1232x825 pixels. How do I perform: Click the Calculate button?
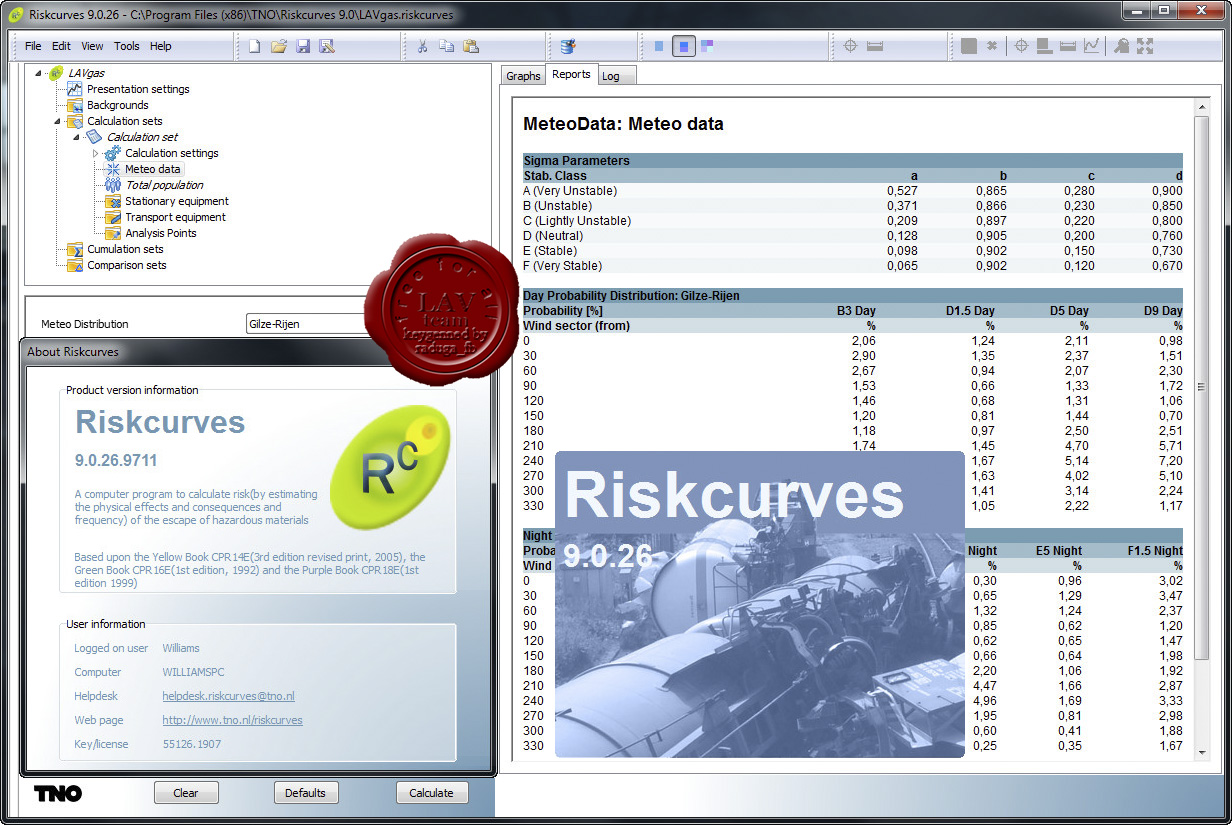432,793
